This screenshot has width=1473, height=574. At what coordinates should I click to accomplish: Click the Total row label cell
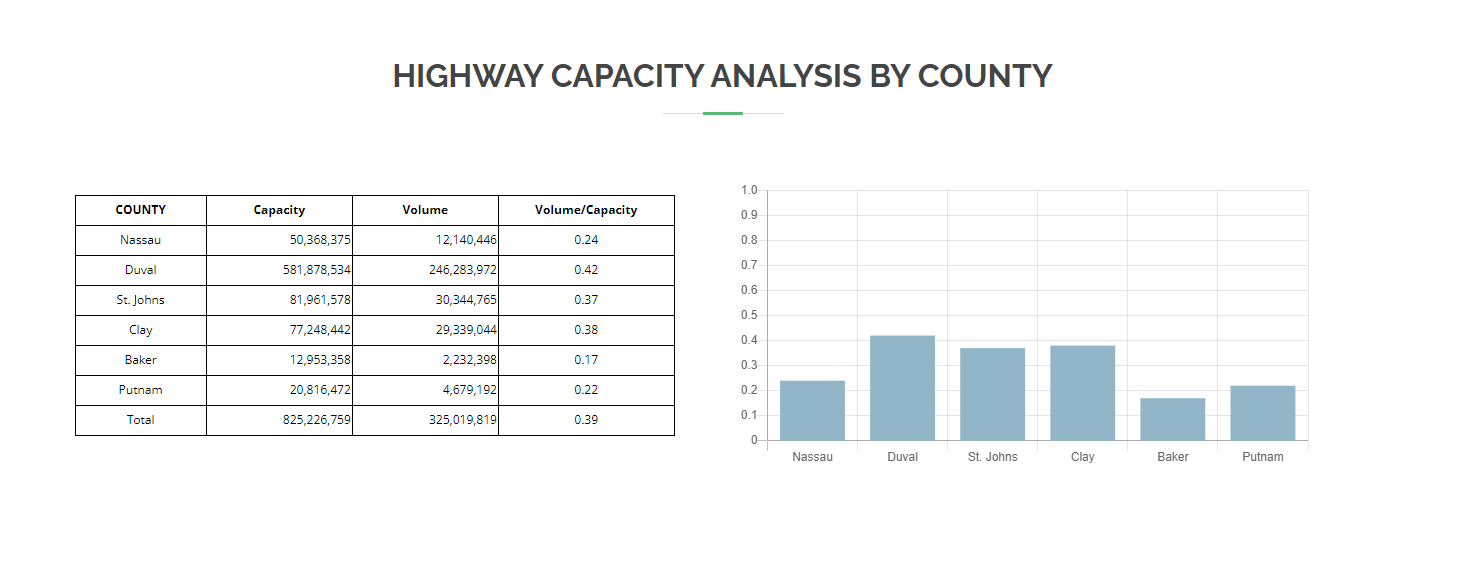(141, 420)
